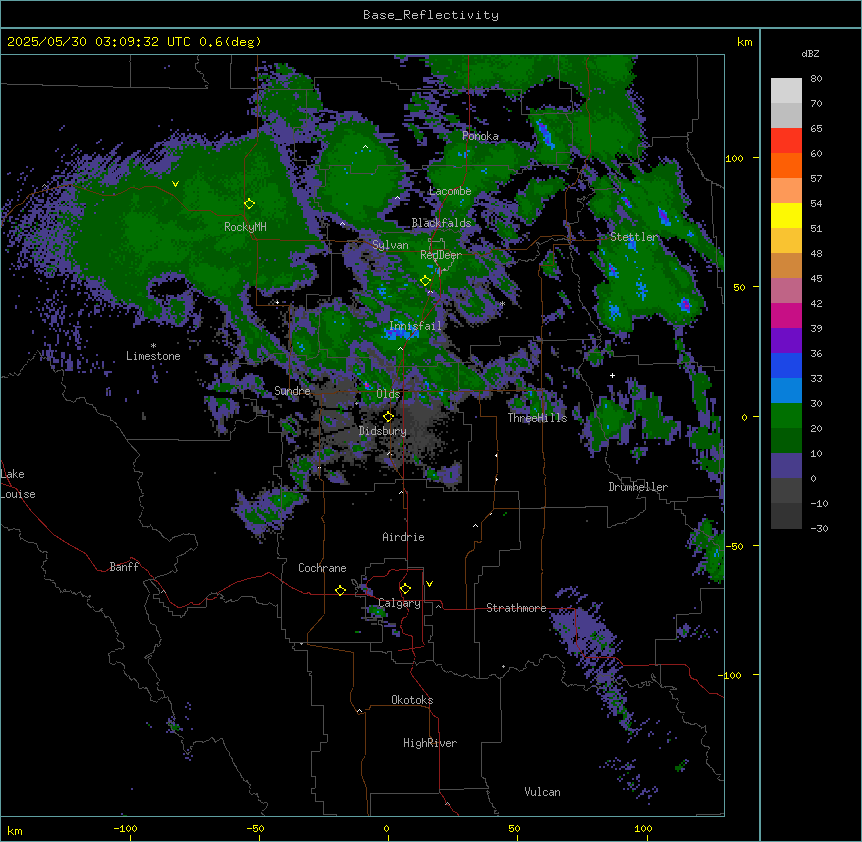This screenshot has height=842, width=862.
Task: Pick the orange 57-60 dBZ legend swatch
Action: point(786,165)
